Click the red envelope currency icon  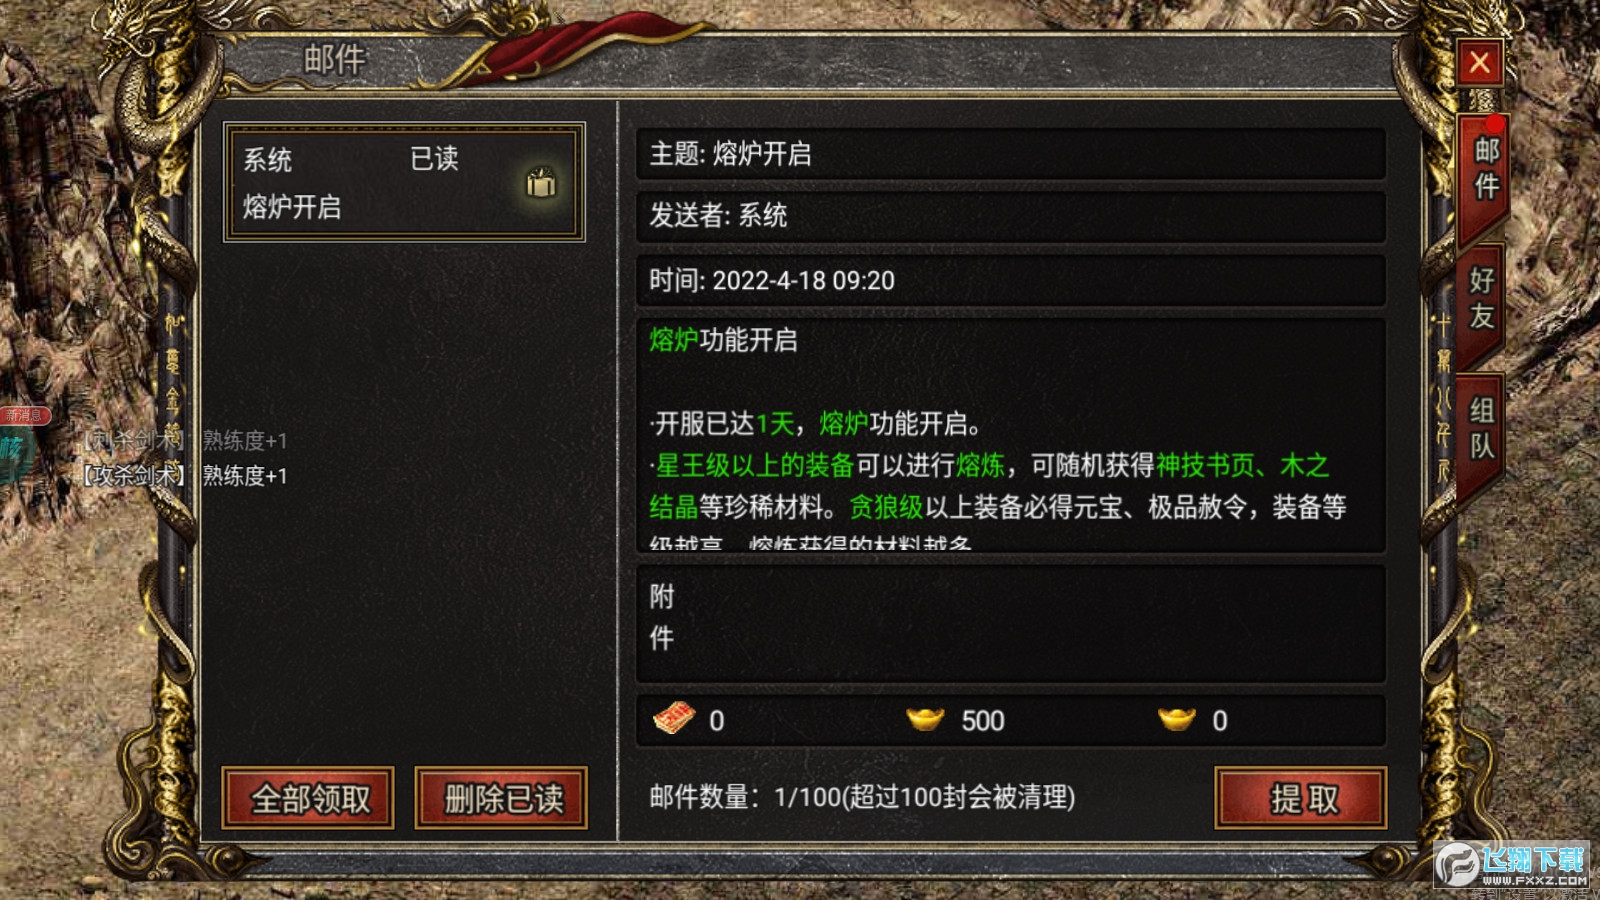coord(674,718)
